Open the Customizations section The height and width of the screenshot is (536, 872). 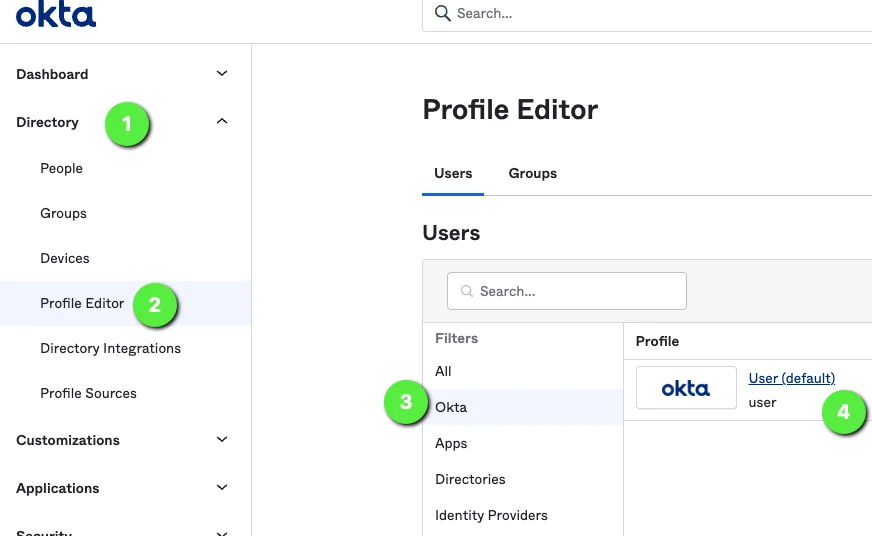pos(68,440)
